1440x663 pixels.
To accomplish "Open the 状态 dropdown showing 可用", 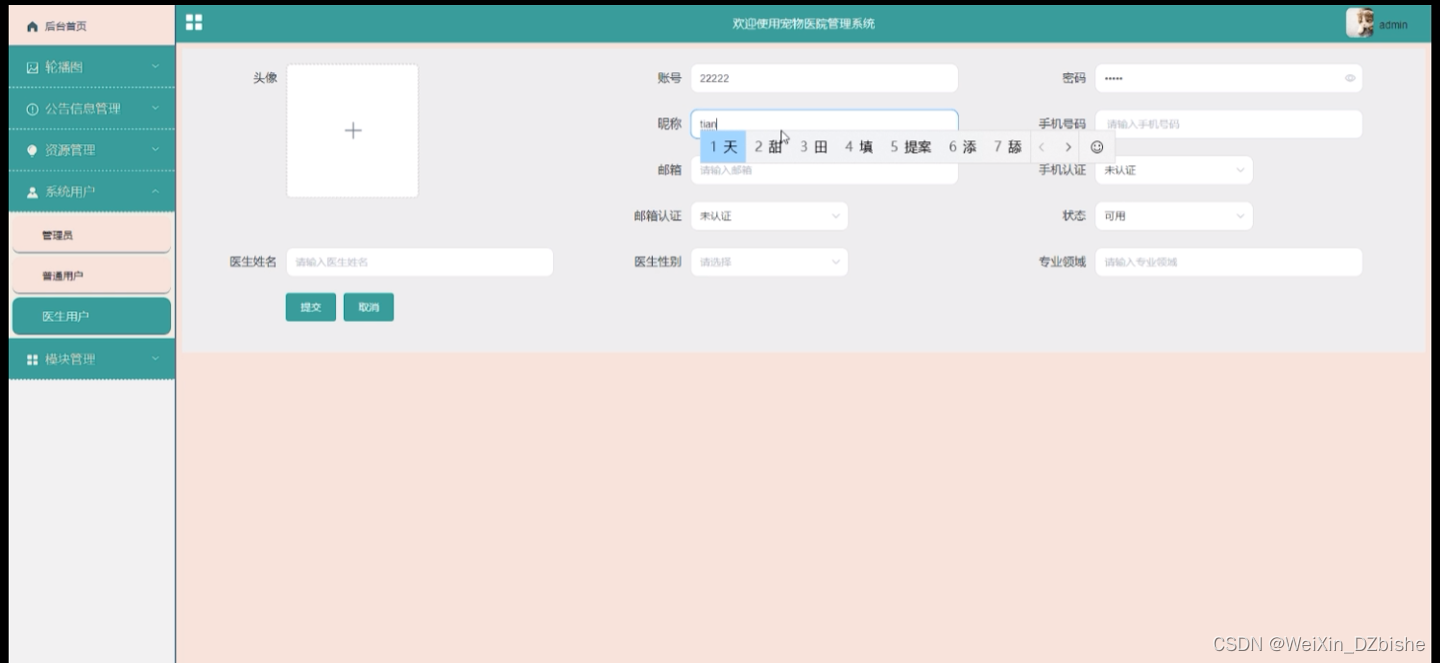I will pyautogui.click(x=1174, y=216).
